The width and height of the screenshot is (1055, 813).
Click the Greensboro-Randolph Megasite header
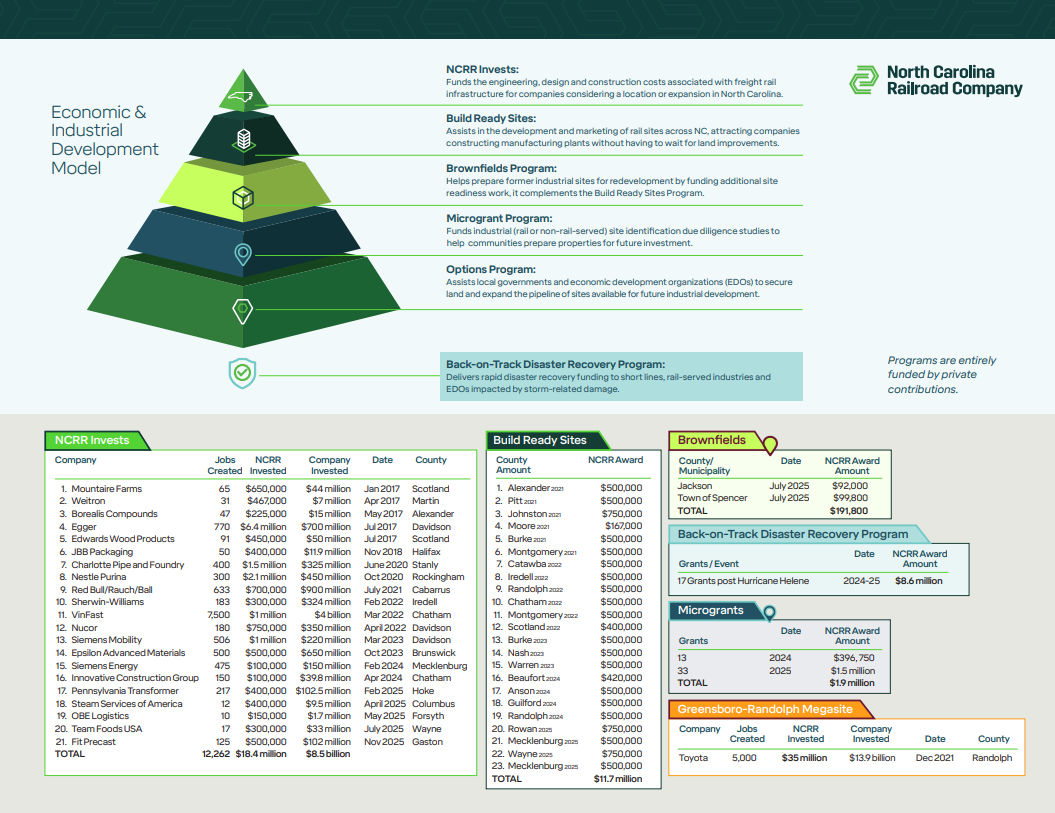[765, 709]
